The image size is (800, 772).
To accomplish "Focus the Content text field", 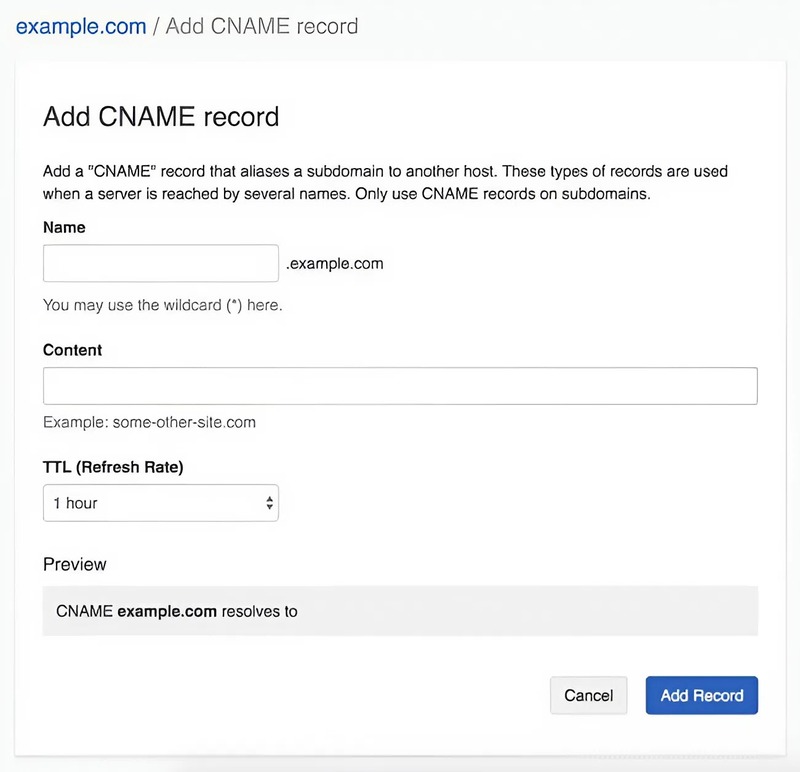I will 400,386.
